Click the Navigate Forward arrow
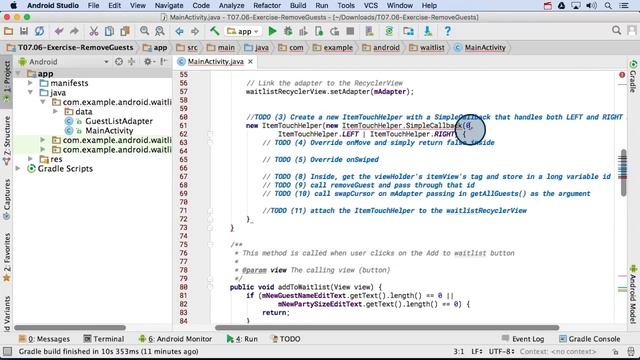This screenshot has height=360, width=640. pos(195,31)
